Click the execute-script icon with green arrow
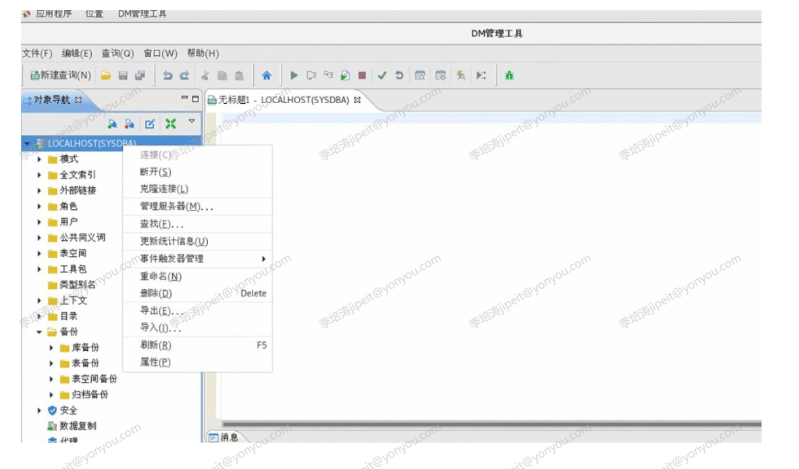Viewport: 799px width, 469px height. pyautogui.click(x=345, y=75)
